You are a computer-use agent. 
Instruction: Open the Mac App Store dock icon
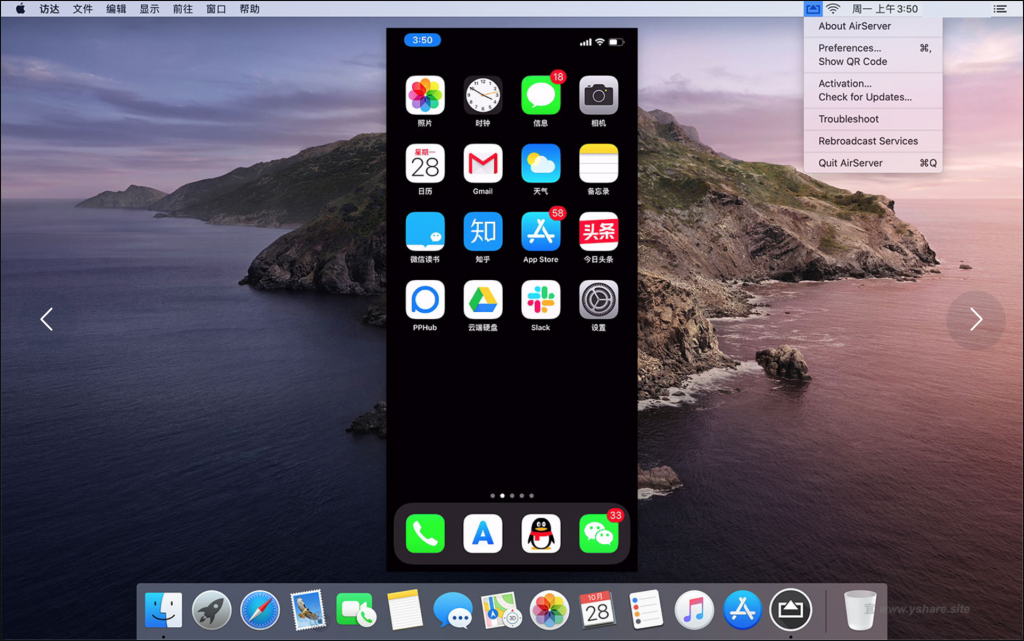pyautogui.click(x=742, y=610)
